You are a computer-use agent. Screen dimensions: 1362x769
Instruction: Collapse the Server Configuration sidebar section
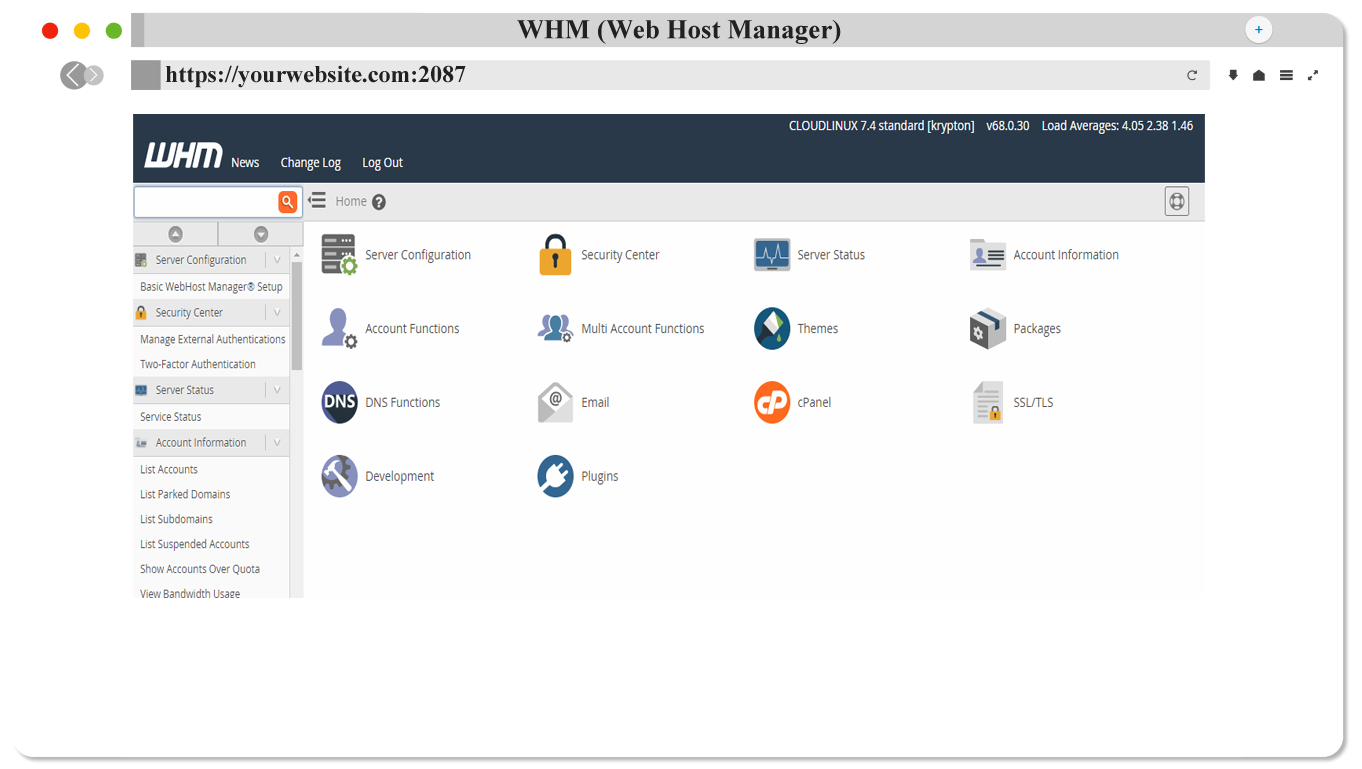pos(277,260)
